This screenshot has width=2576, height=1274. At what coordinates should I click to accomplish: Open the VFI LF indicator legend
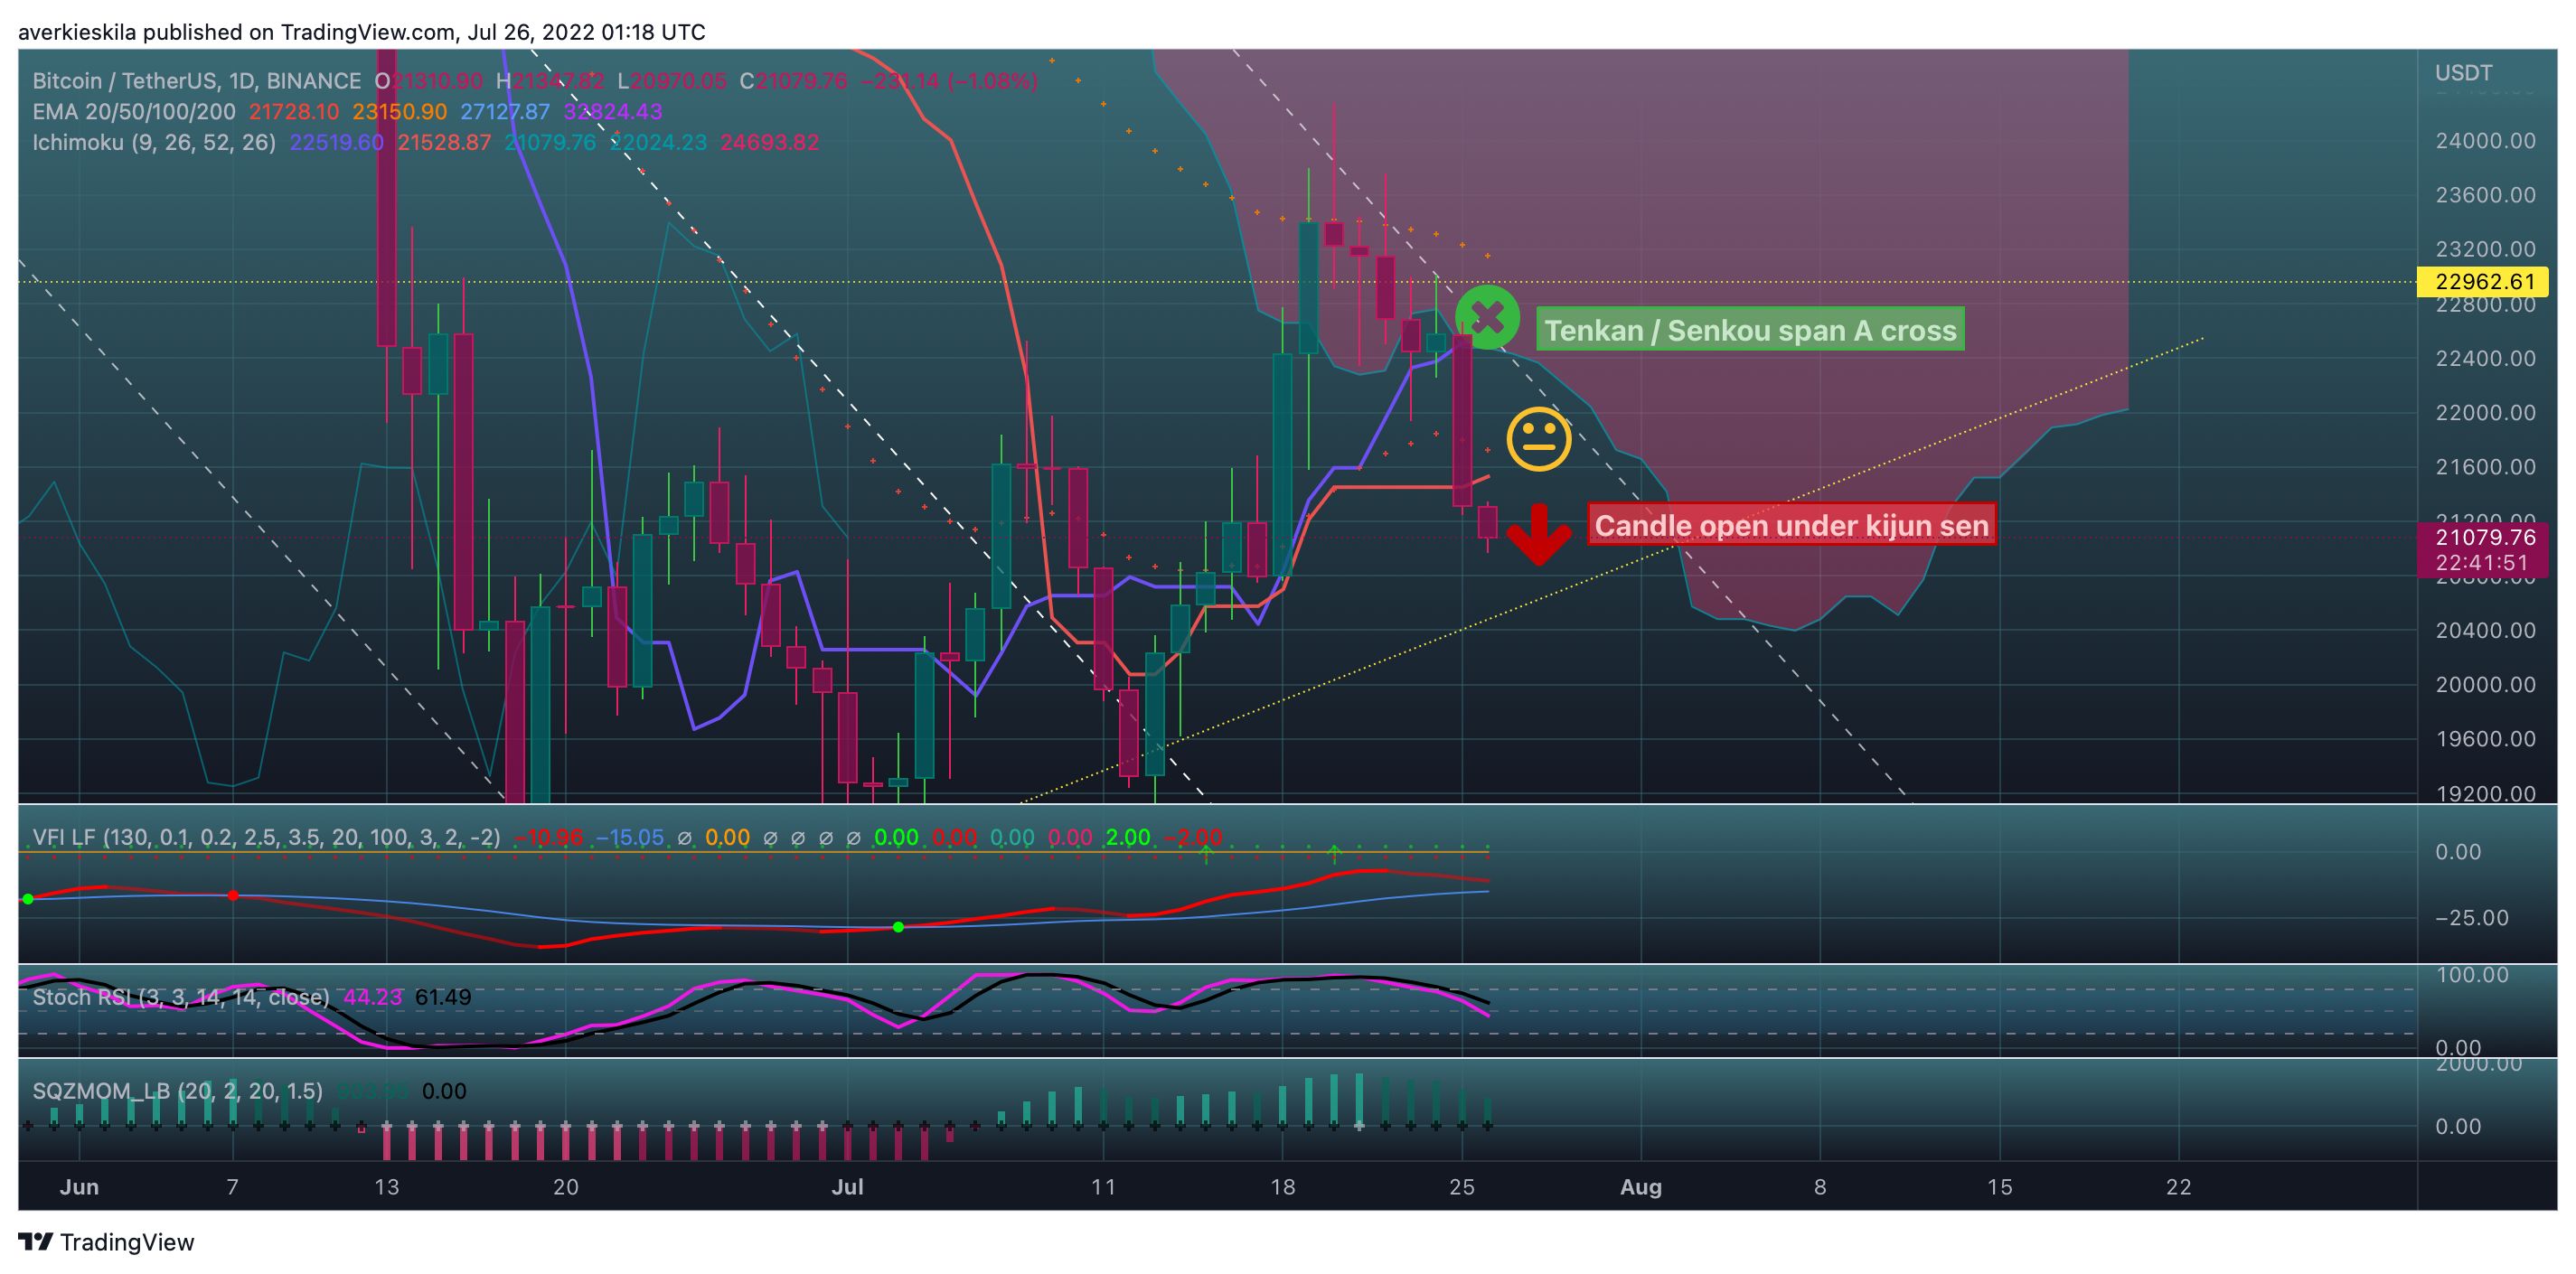[266, 838]
